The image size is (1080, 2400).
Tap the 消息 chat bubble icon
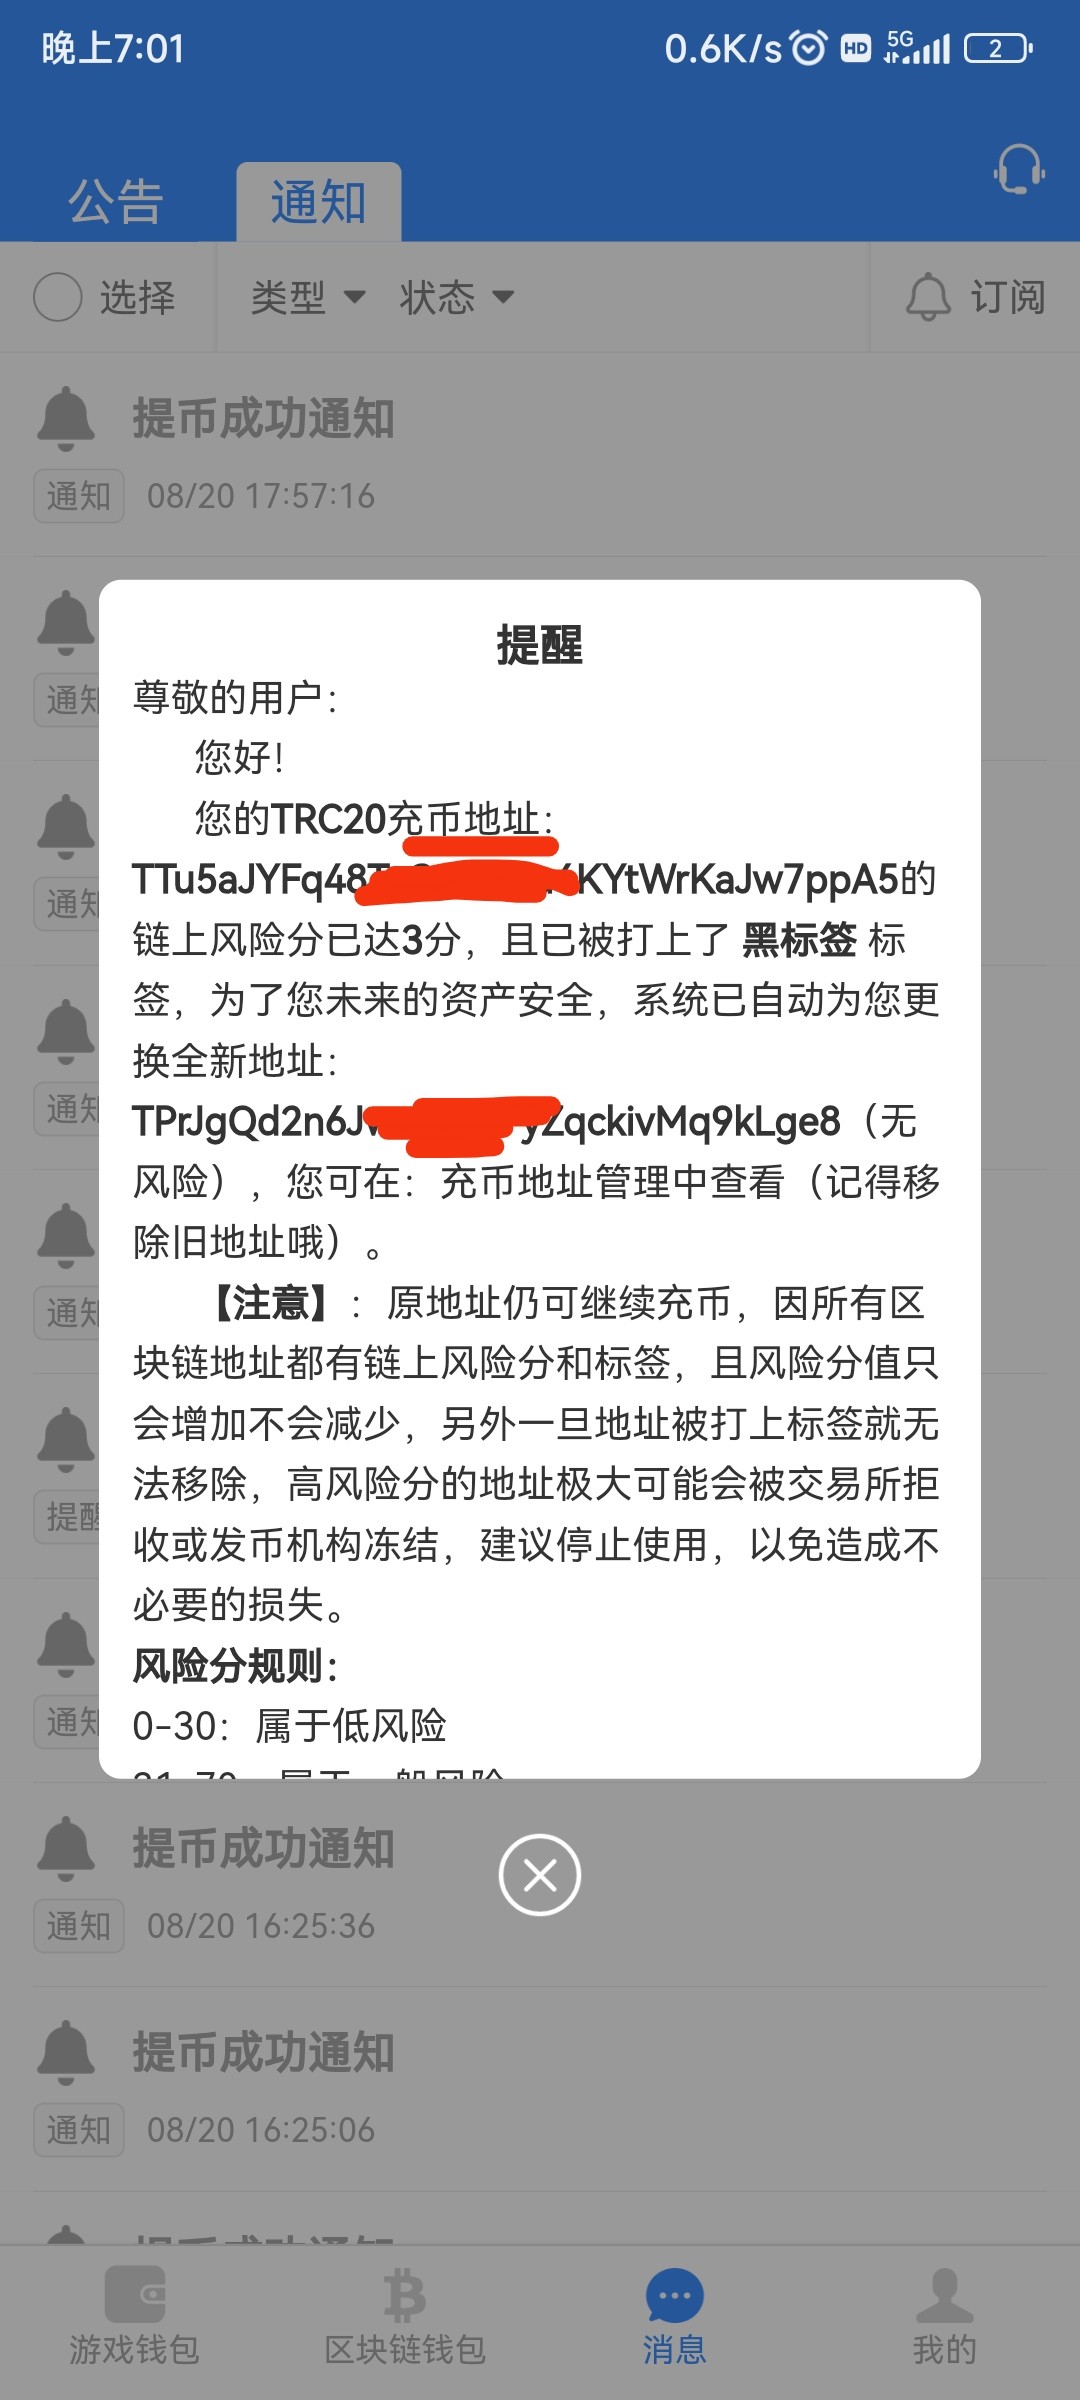pos(675,2295)
